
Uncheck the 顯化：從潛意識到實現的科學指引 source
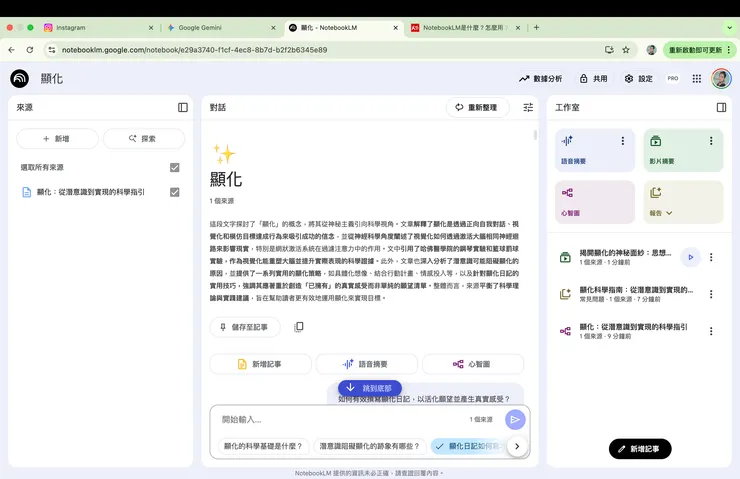pyautogui.click(x=175, y=192)
